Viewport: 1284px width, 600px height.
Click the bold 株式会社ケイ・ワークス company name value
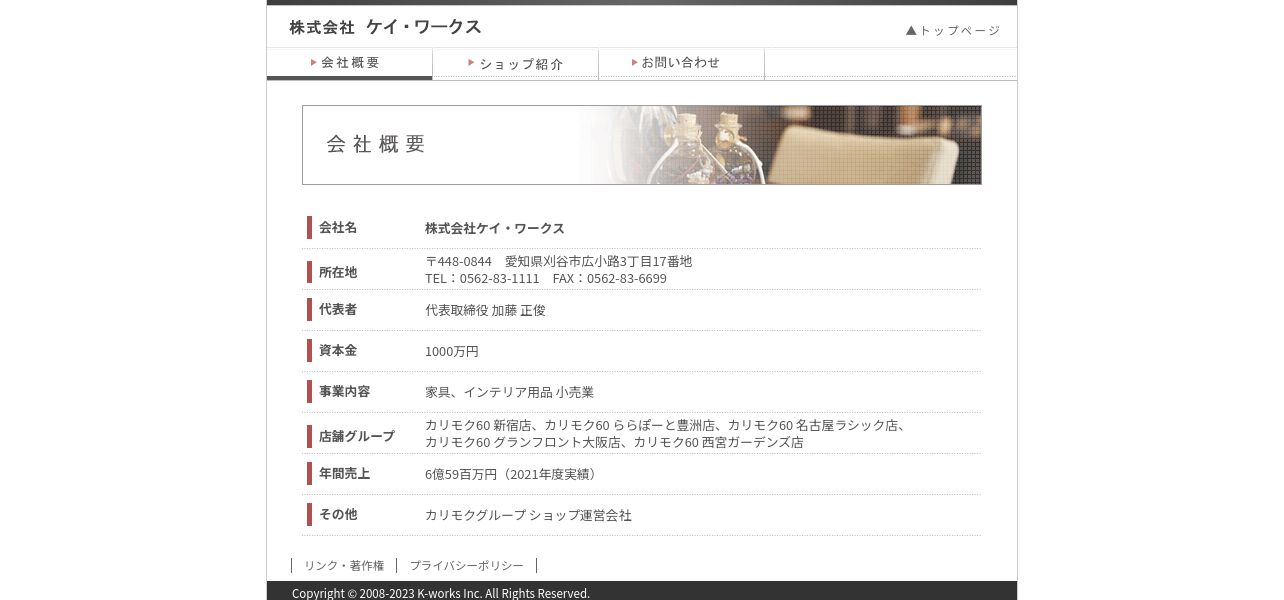point(495,228)
